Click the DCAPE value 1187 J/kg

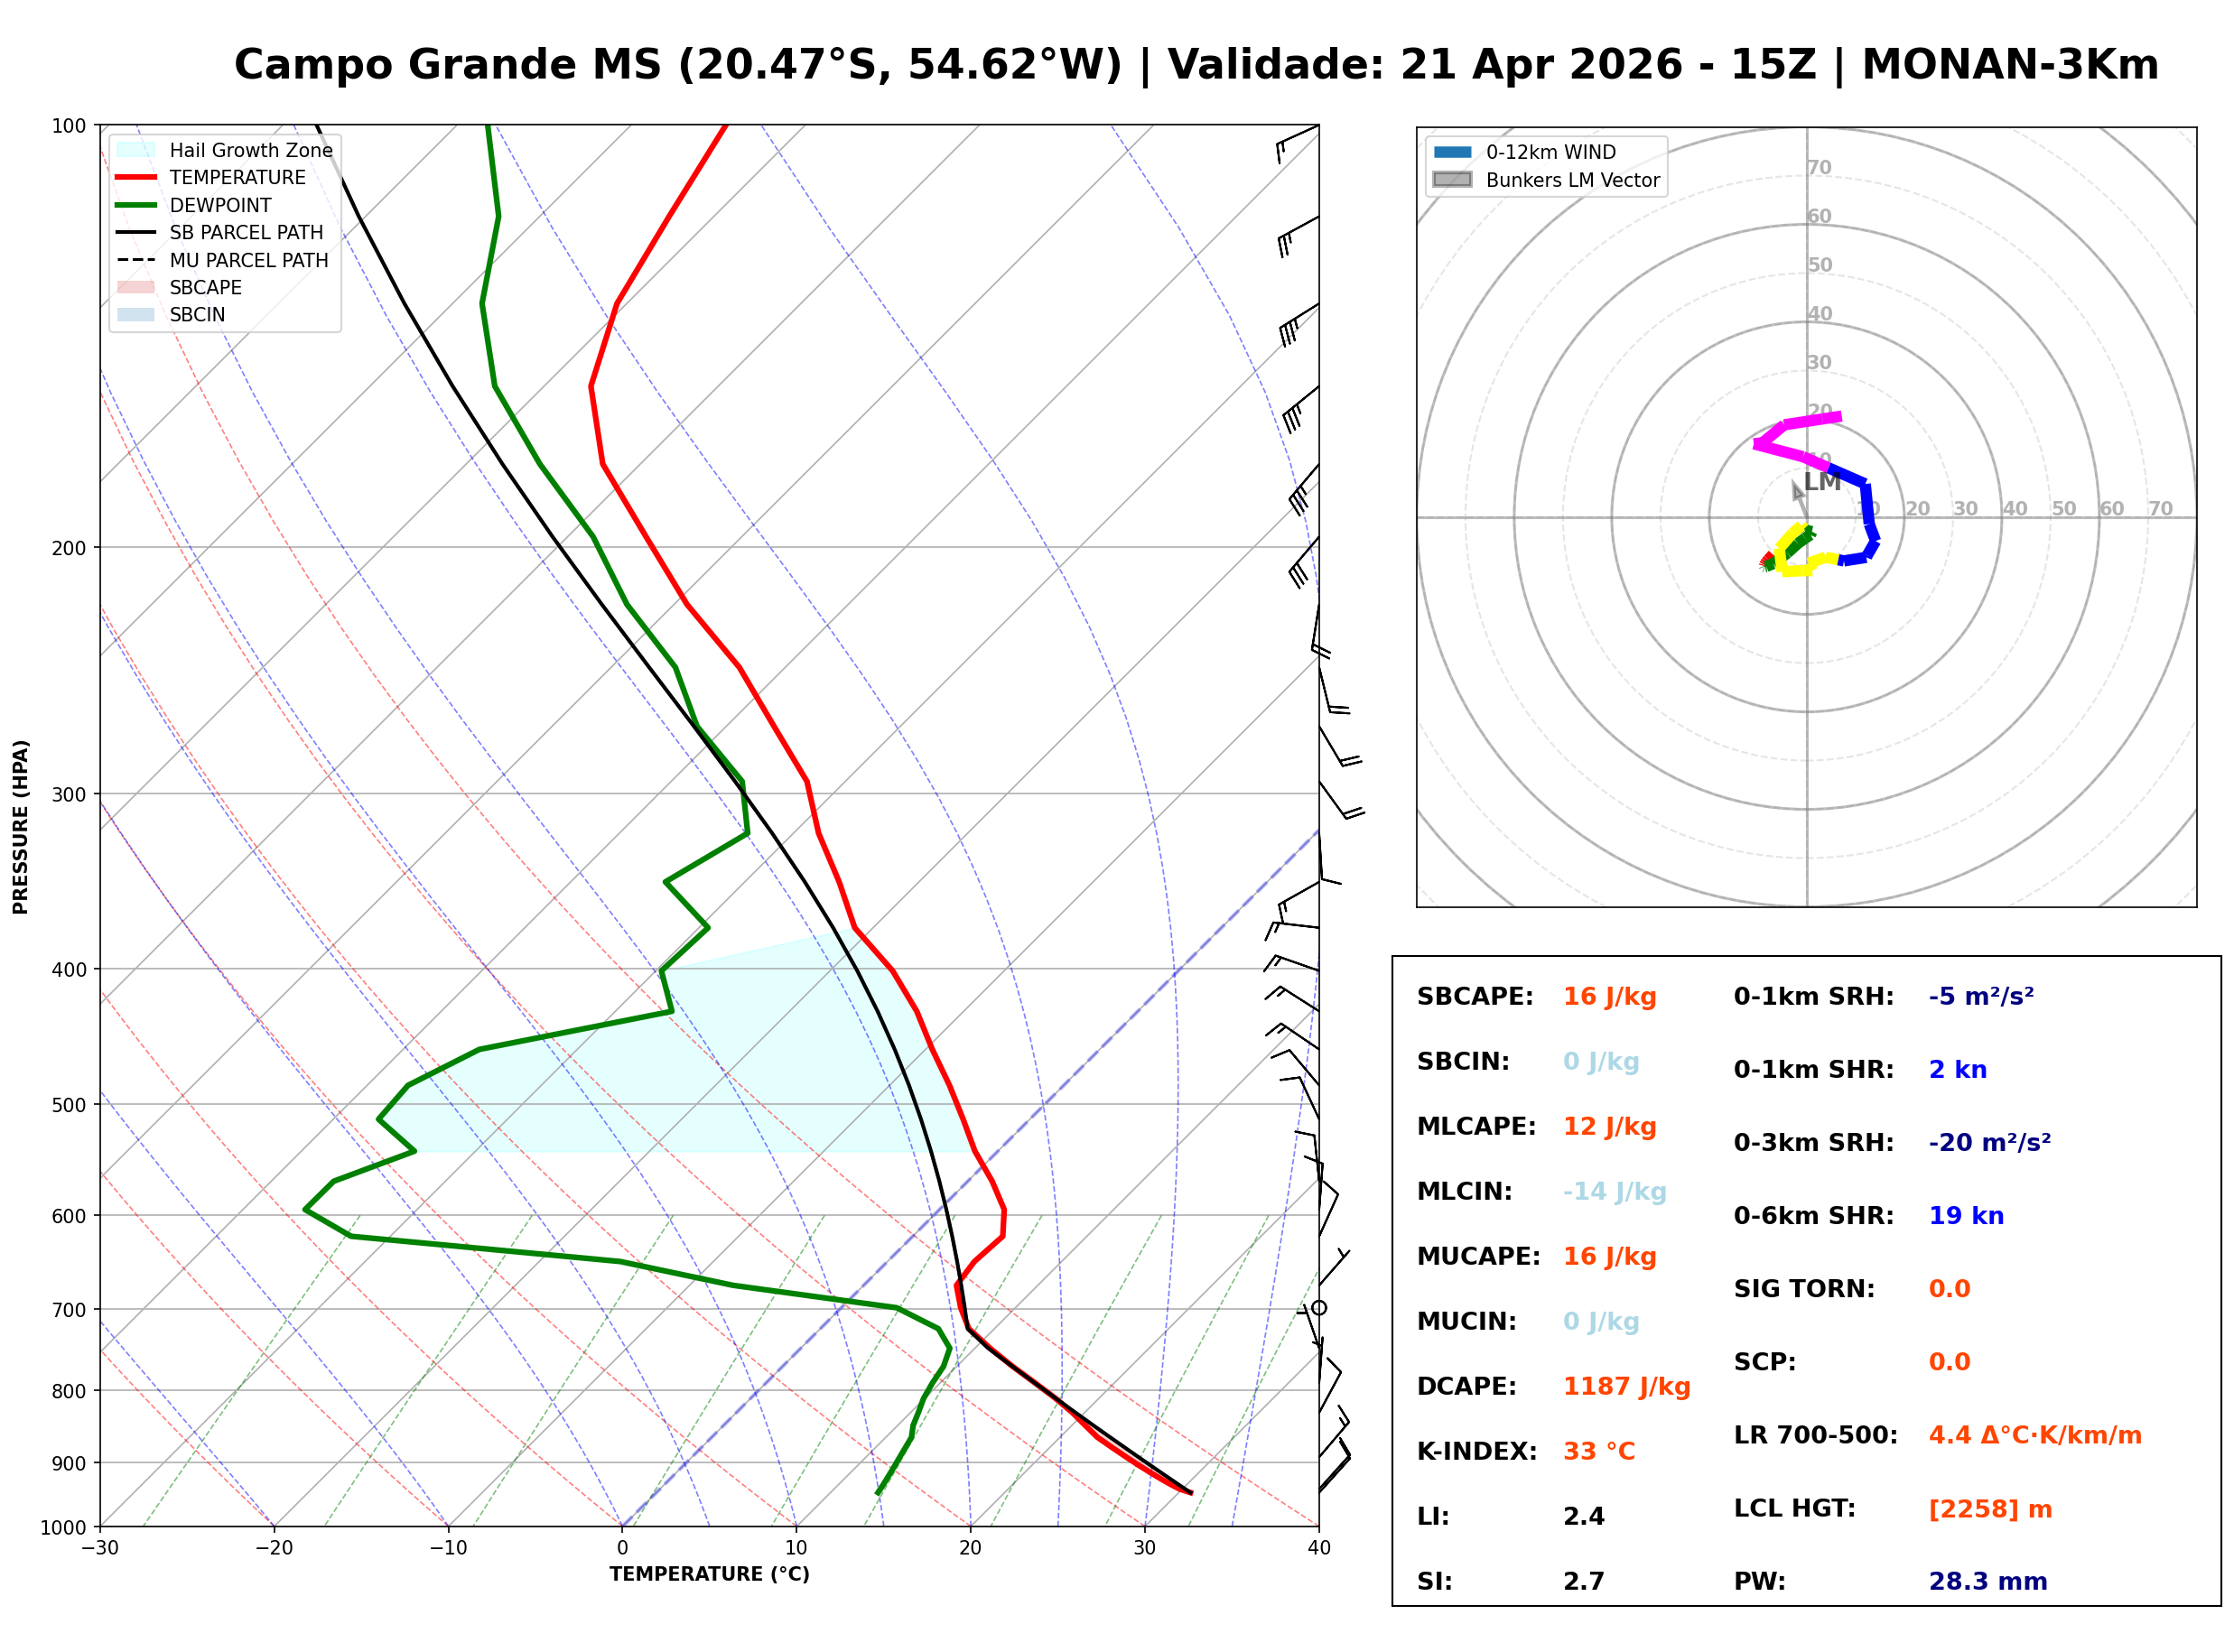(1626, 1387)
